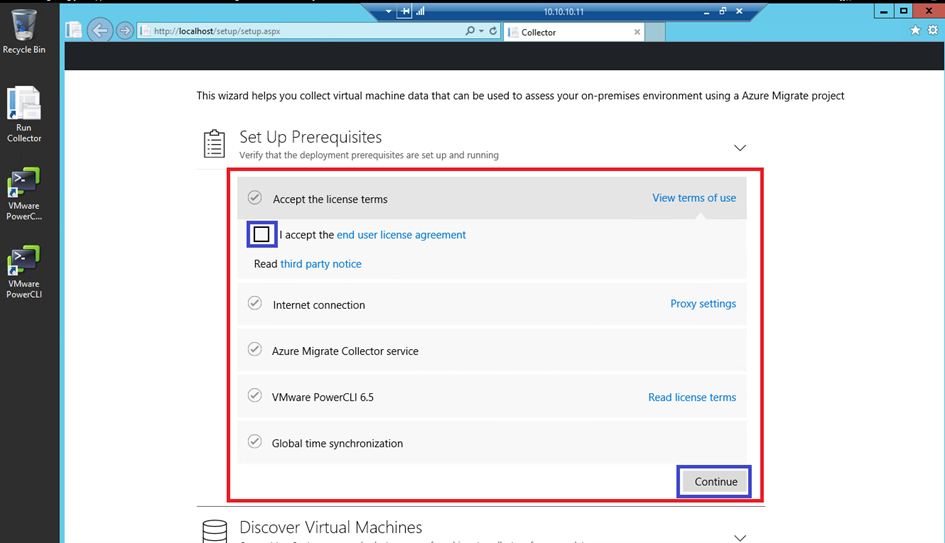Open the end user license agreement link
This screenshot has height=543, width=945.
point(401,234)
